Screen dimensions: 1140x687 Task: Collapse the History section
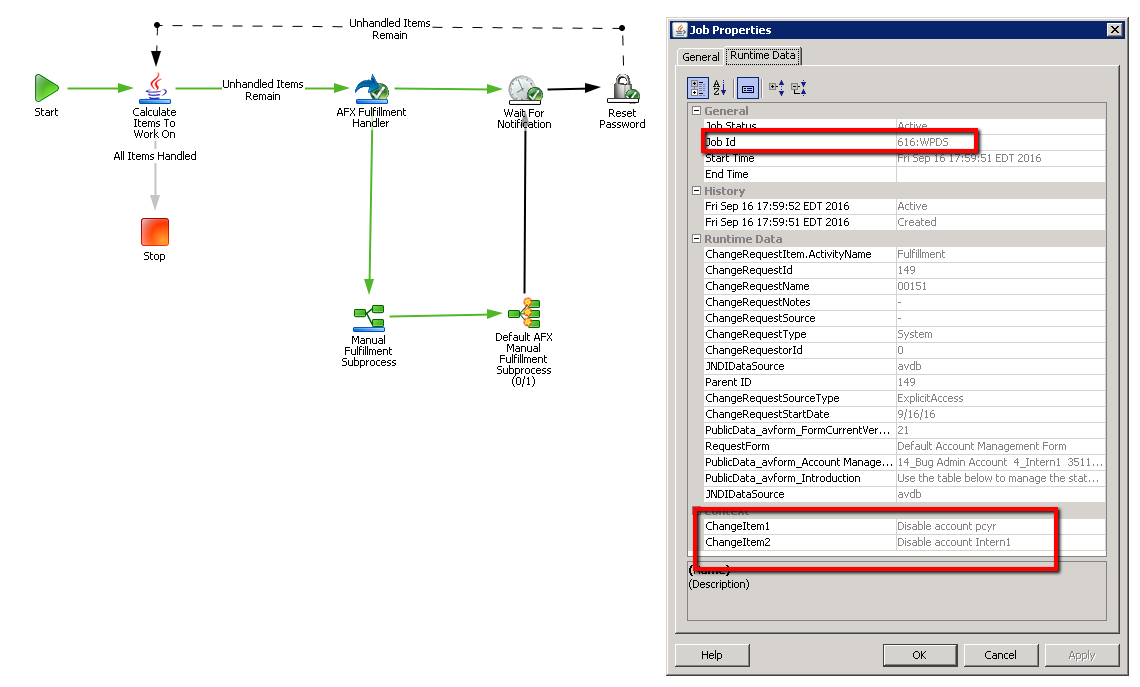click(697, 191)
